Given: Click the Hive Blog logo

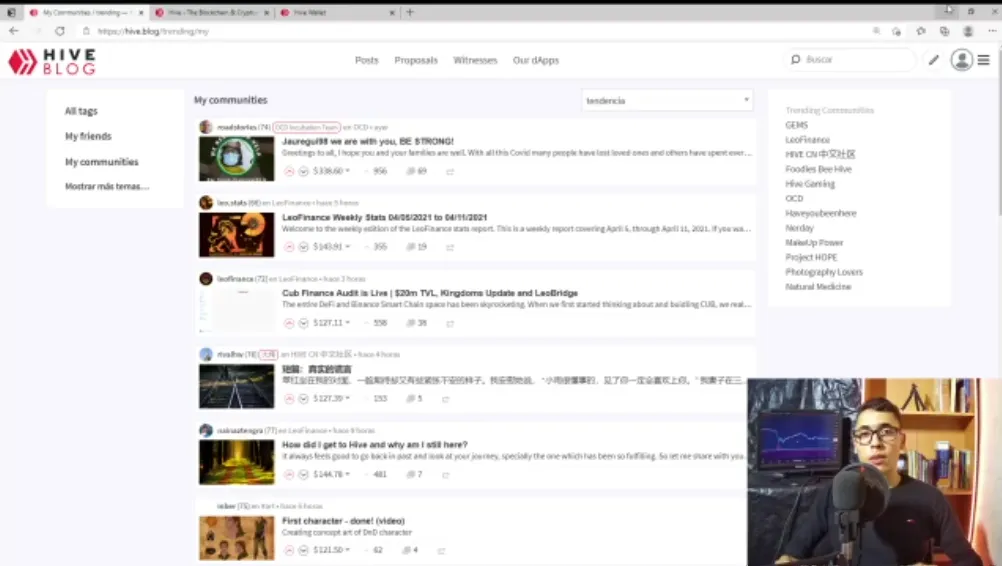Looking at the screenshot, I should tap(52, 61).
